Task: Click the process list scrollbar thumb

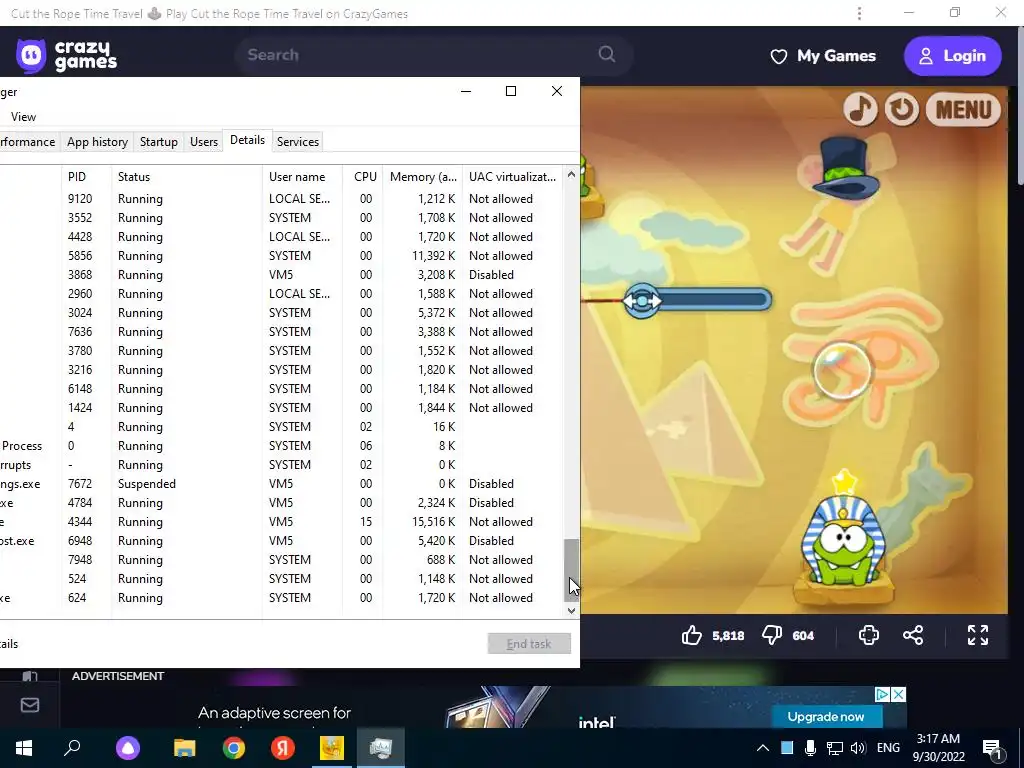Action: (571, 570)
